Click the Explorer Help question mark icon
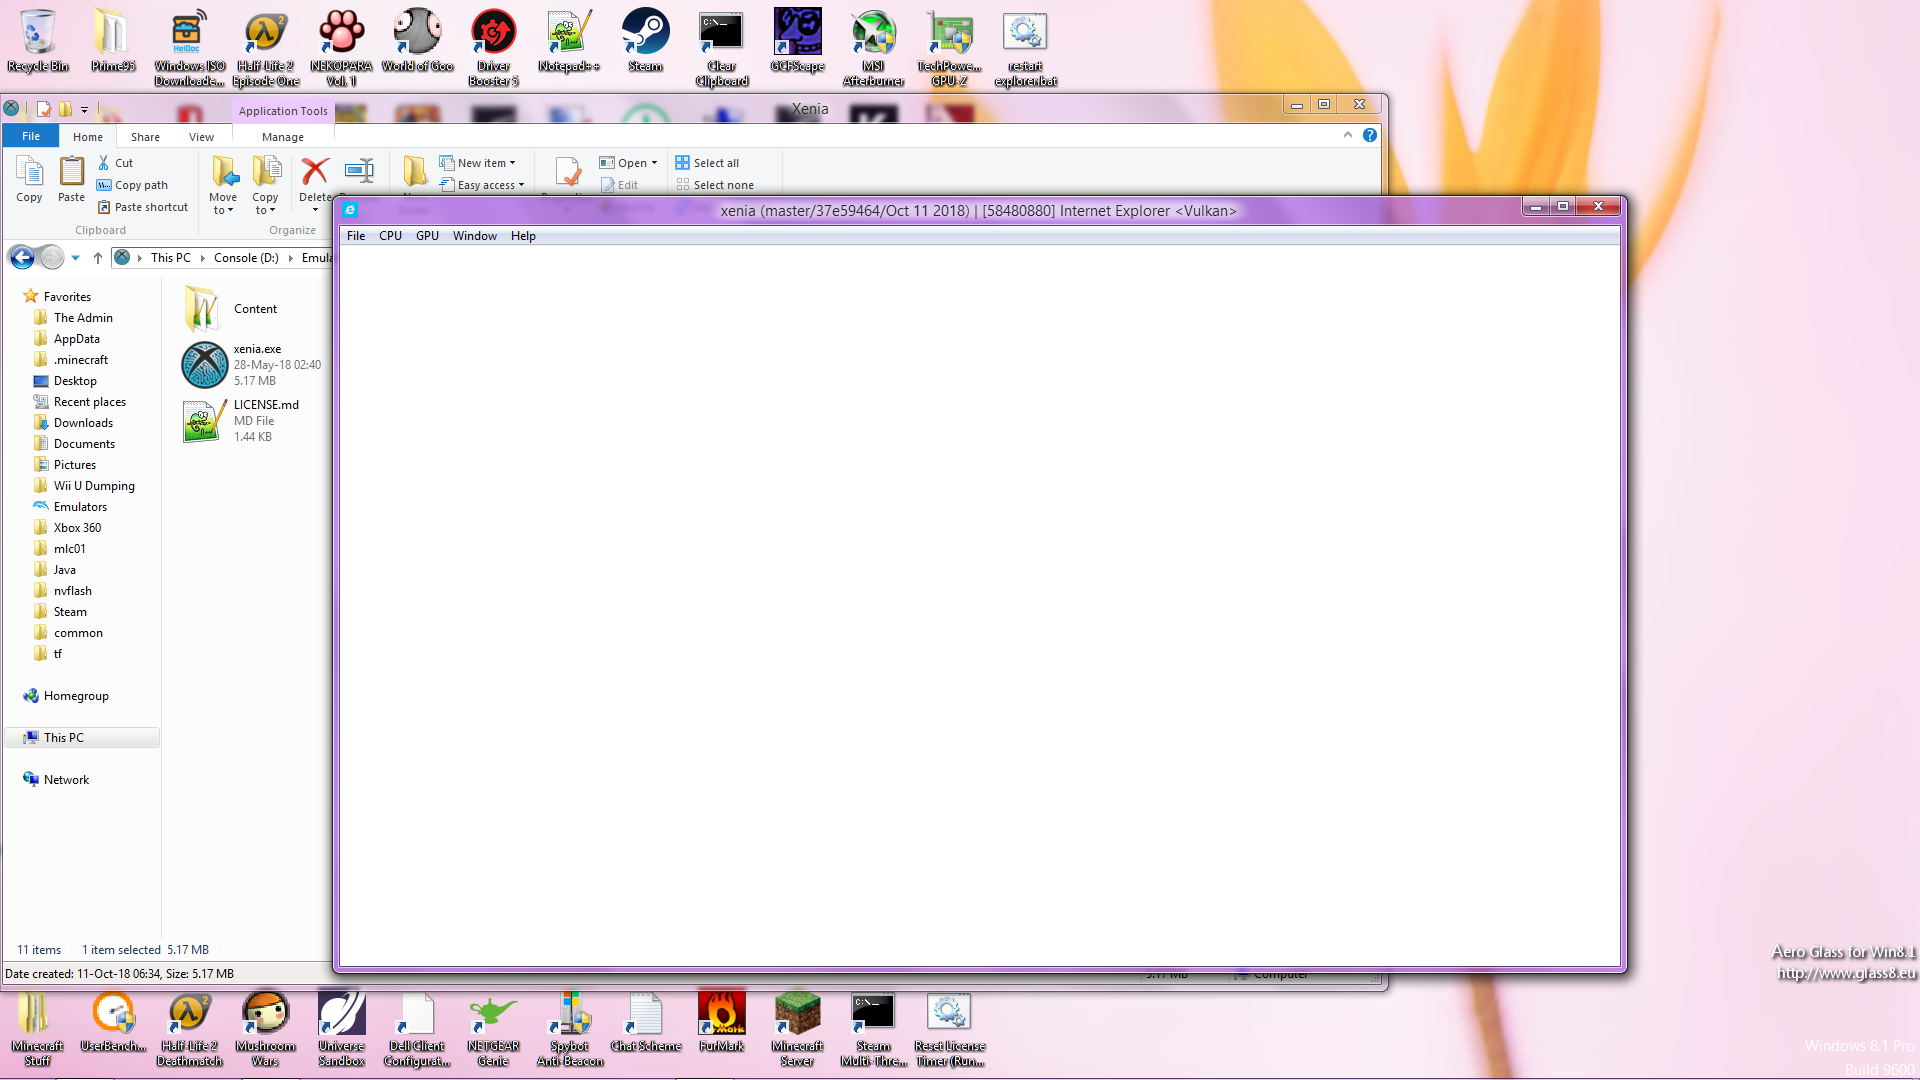Image resolution: width=1920 pixels, height=1080 pixels. 1370,135
